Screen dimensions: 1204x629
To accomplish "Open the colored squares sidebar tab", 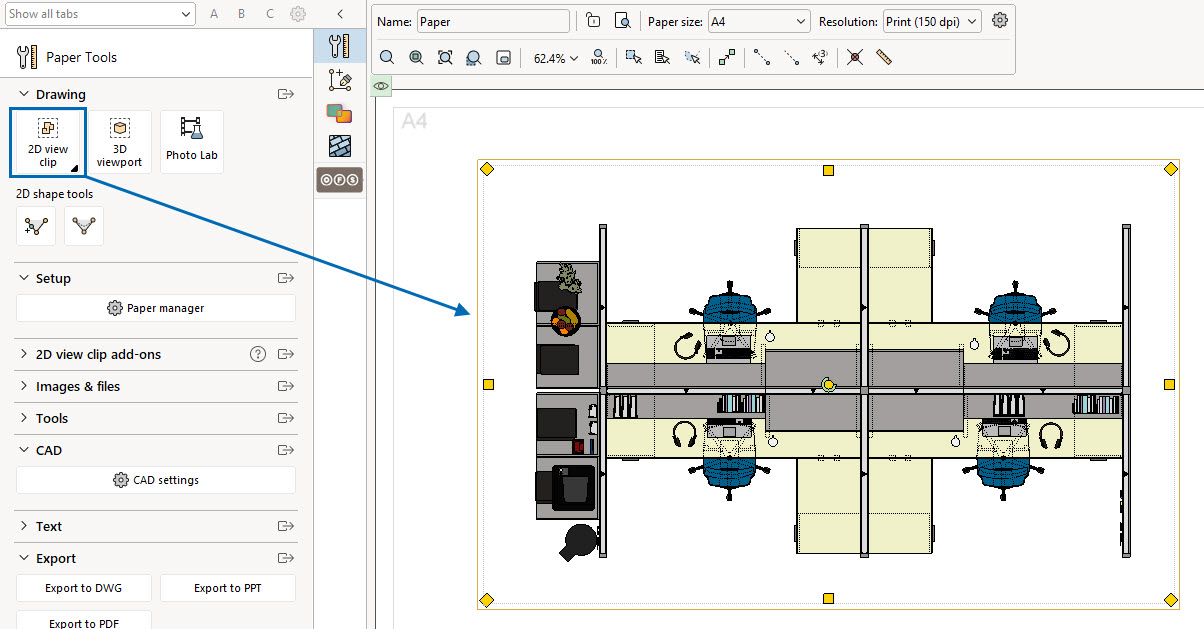I will point(340,113).
